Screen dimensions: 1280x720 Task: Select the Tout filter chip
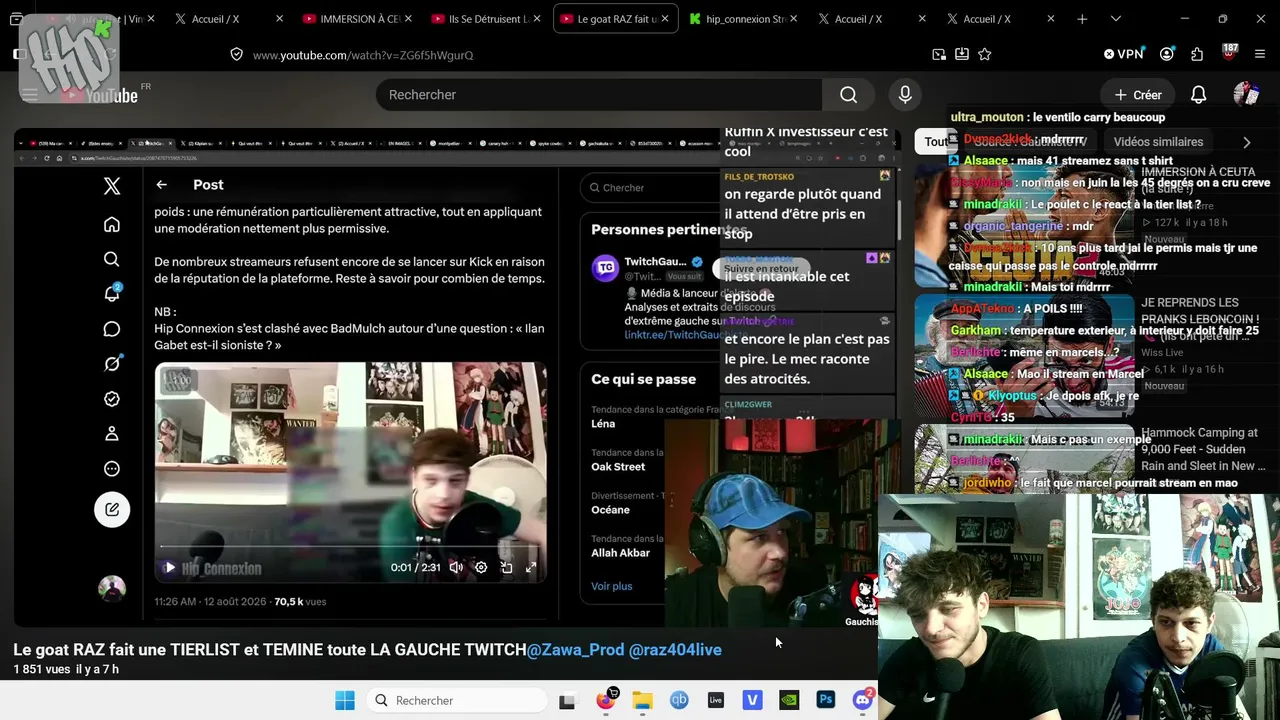tap(936, 142)
